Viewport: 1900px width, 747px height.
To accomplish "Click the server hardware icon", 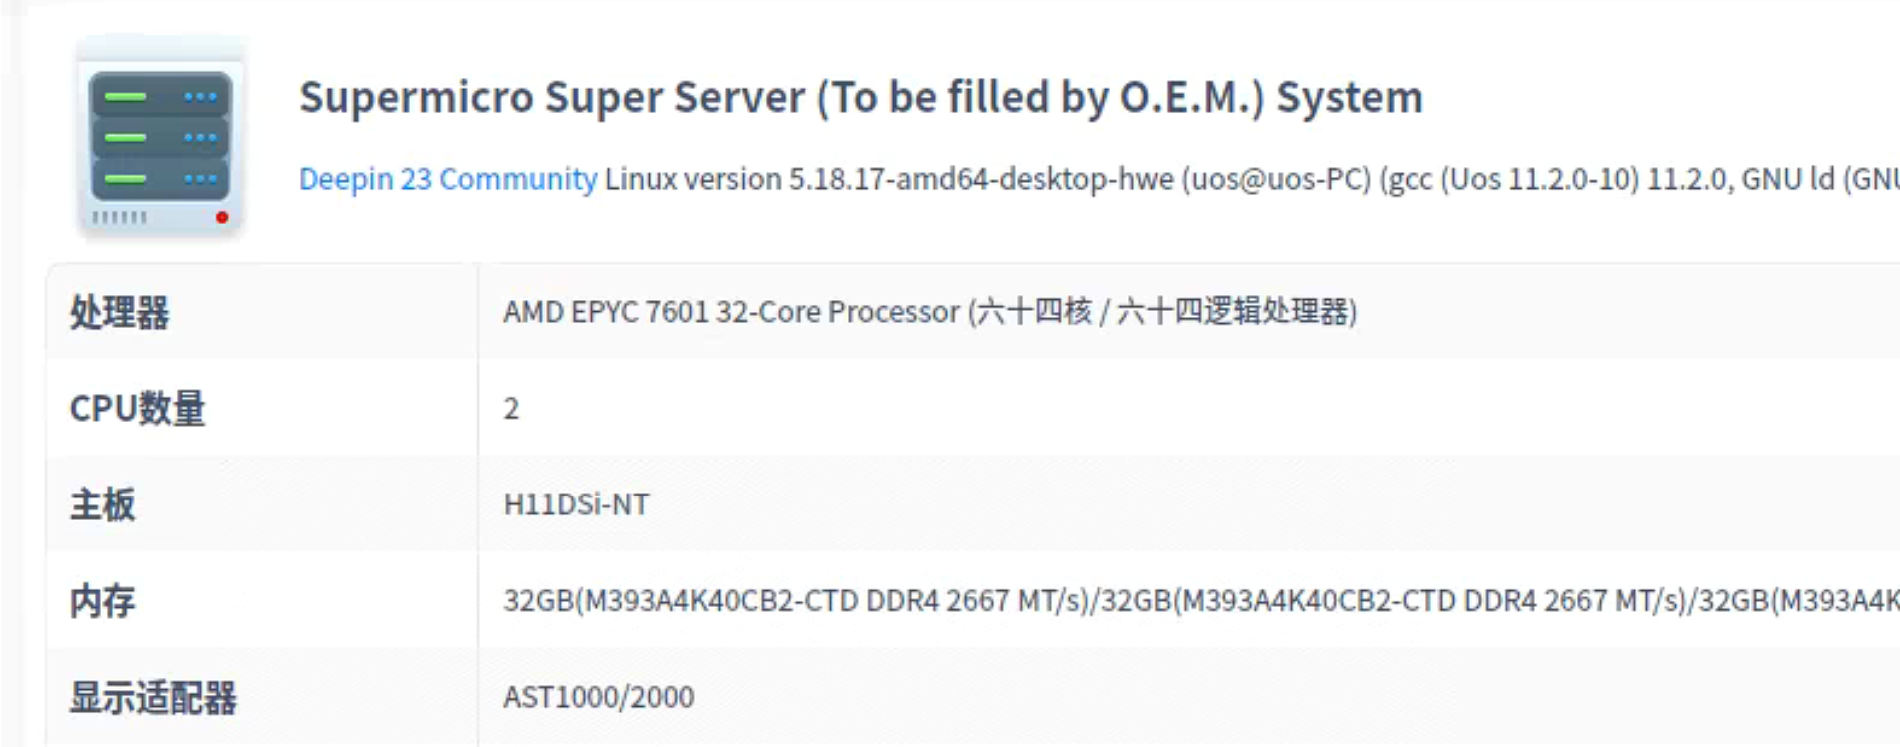I will click(160, 137).
